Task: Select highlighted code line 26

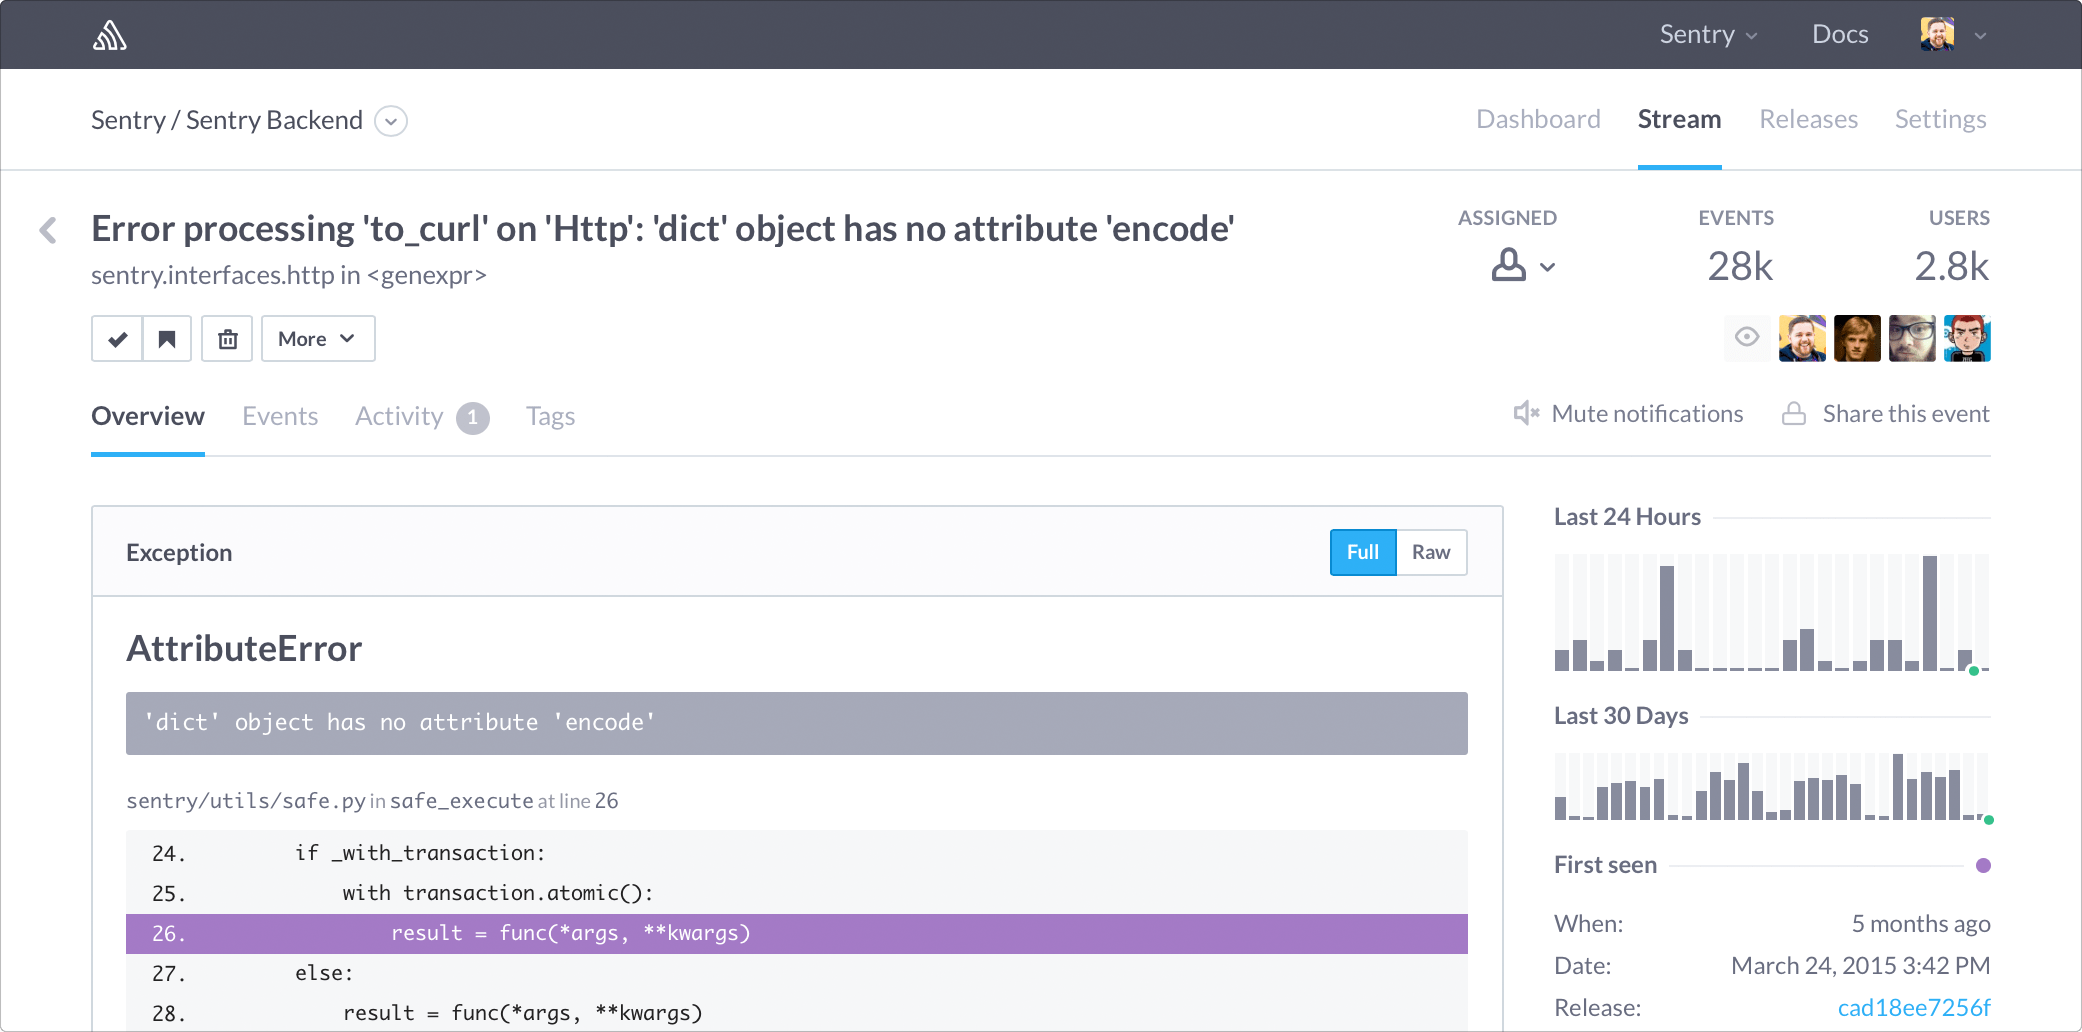Action: pyautogui.click(x=797, y=933)
